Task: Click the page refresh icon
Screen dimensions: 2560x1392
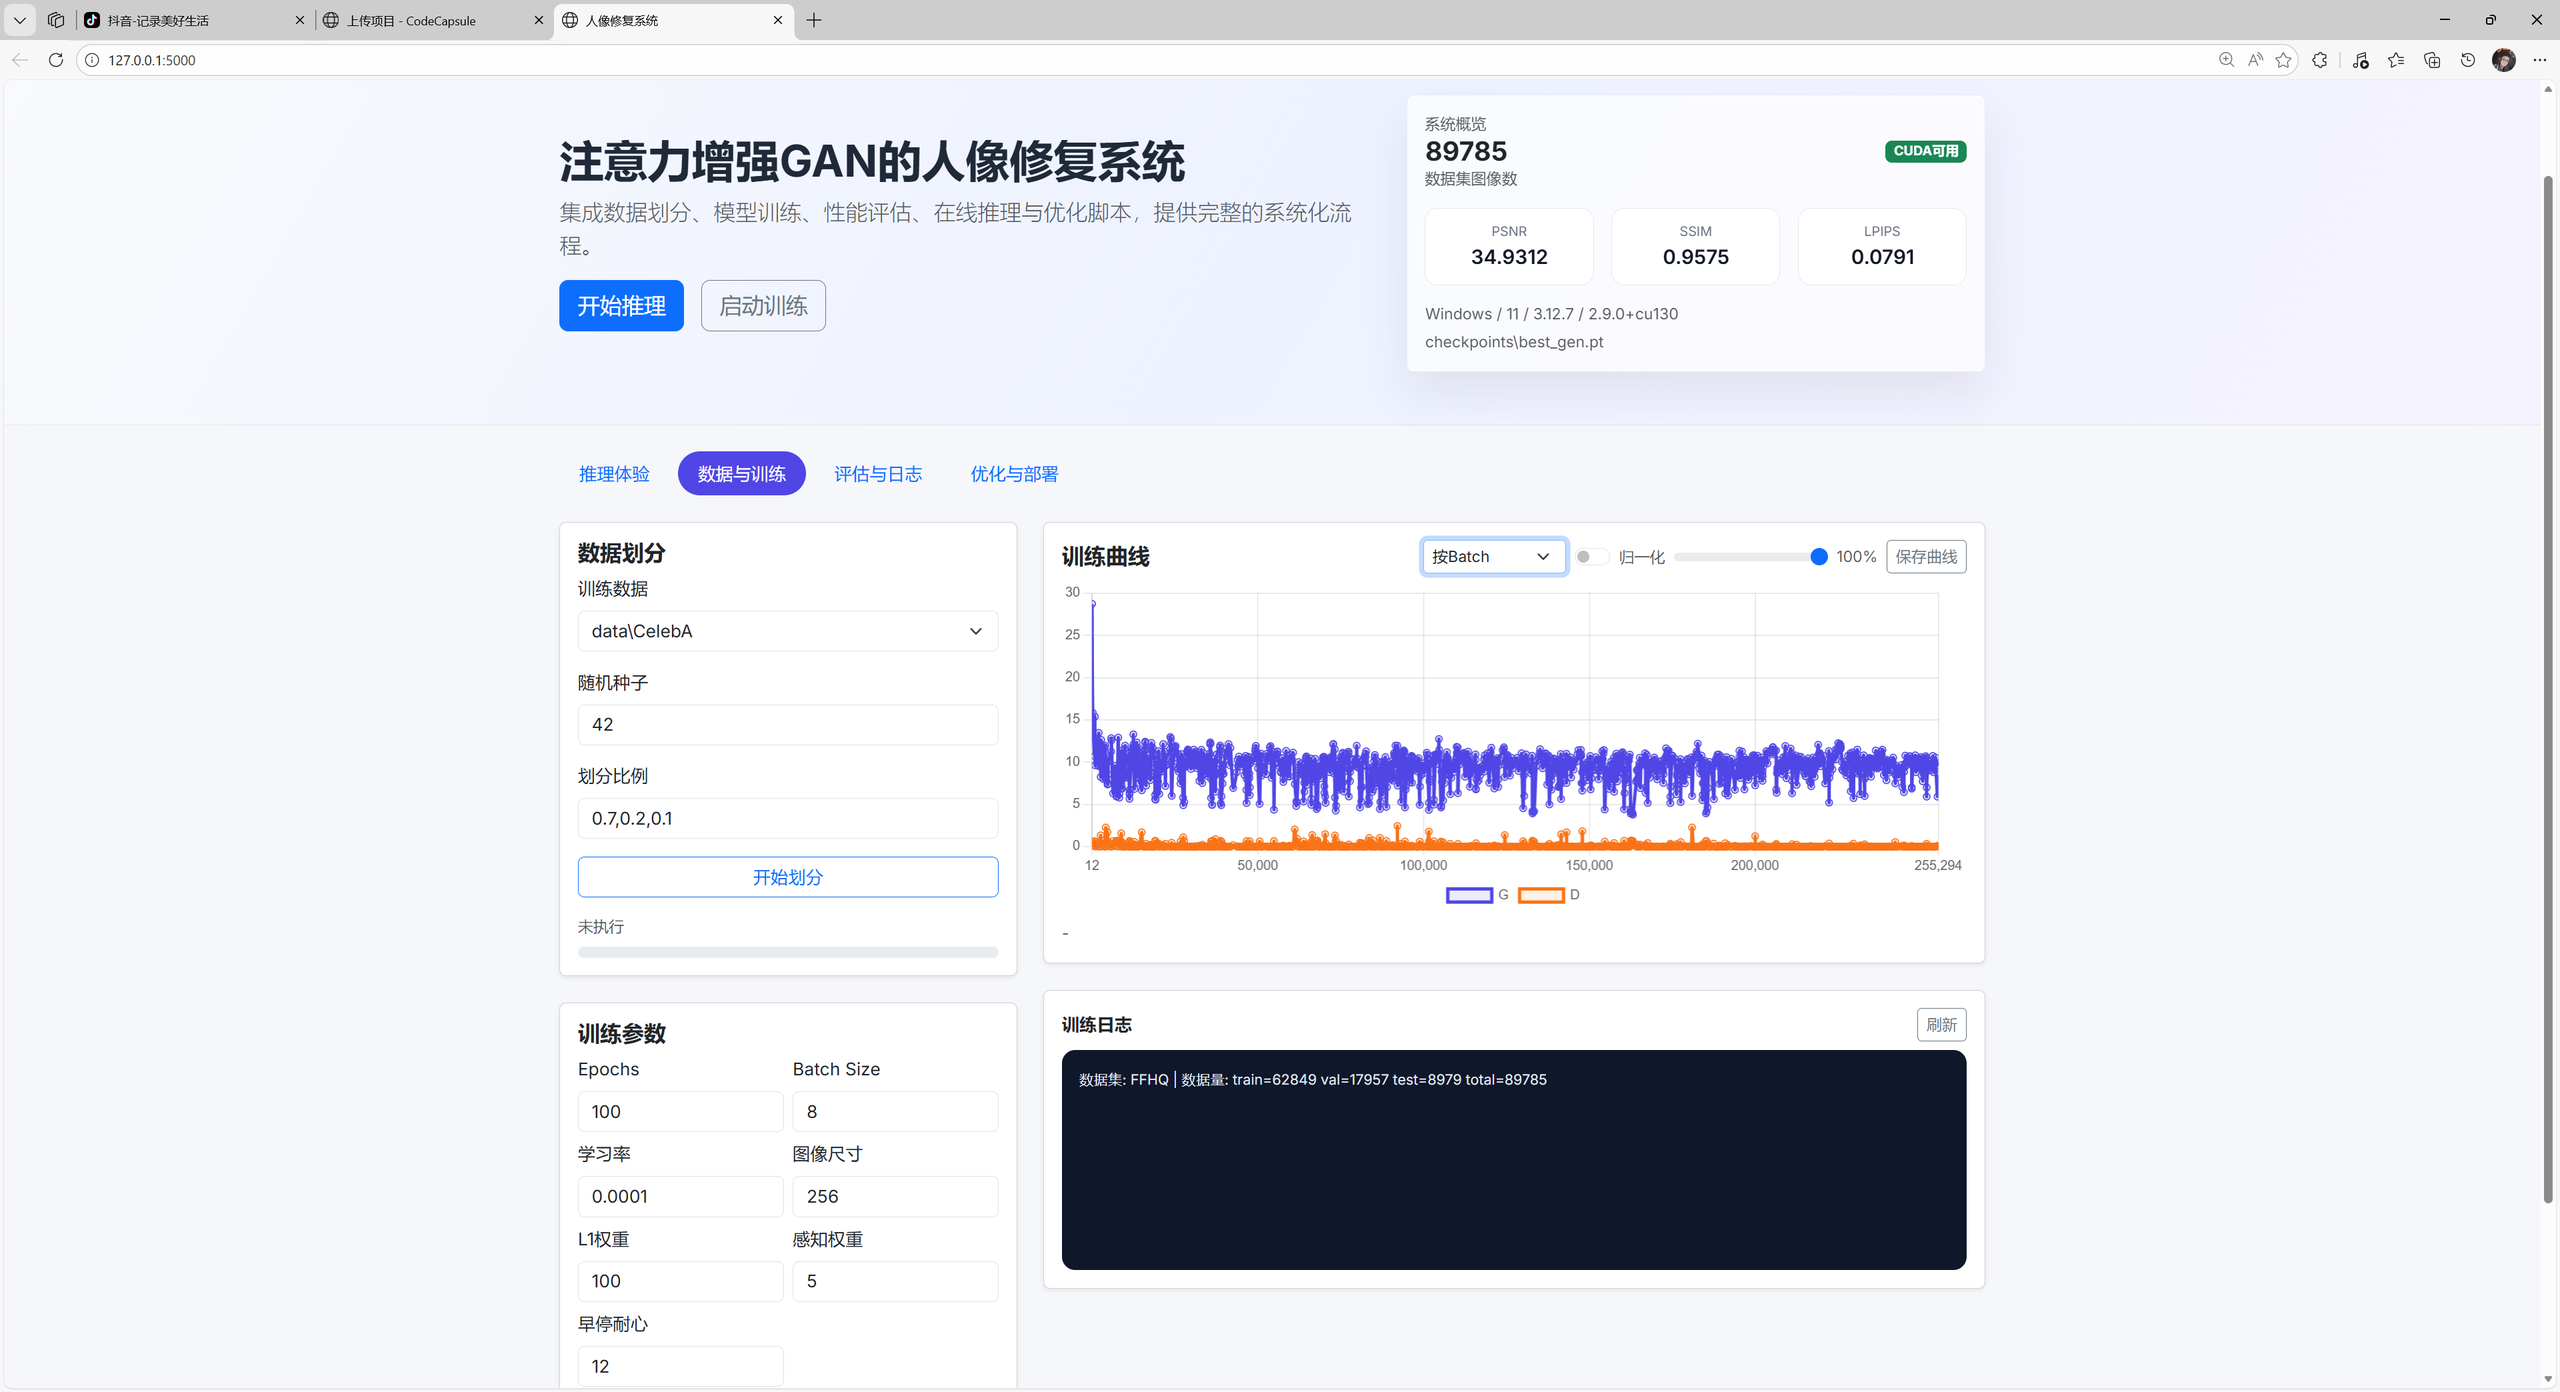Action: click(56, 60)
